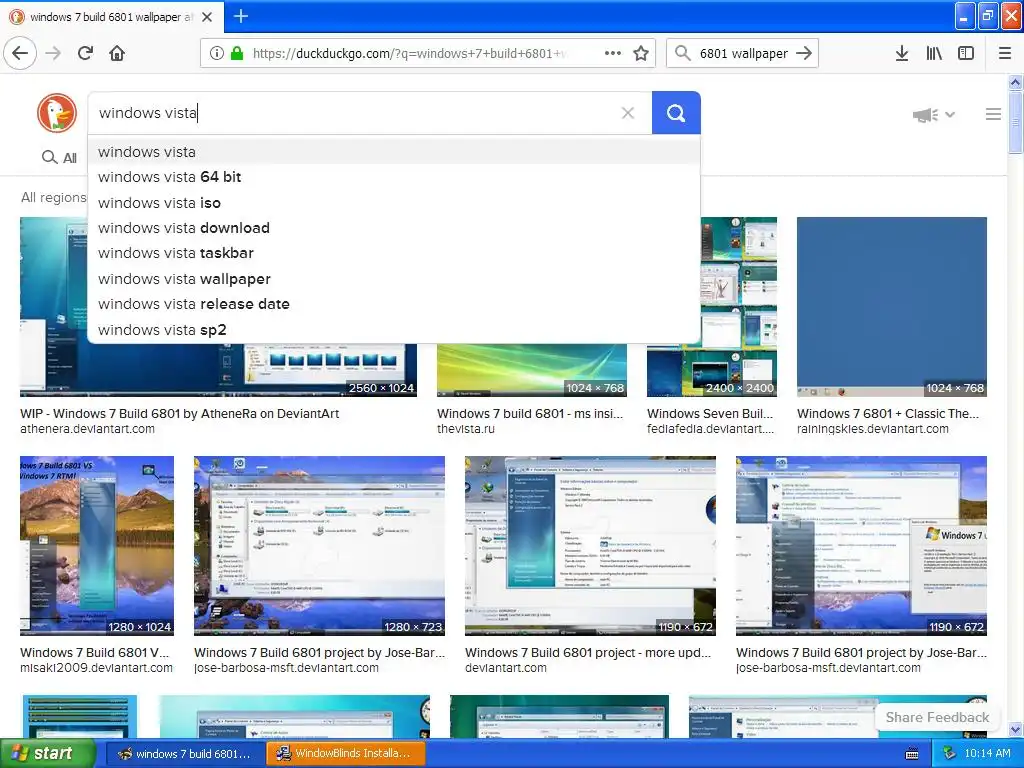The height and width of the screenshot is (768, 1024).
Task: Switch to the All results tab
Action: coord(59,157)
